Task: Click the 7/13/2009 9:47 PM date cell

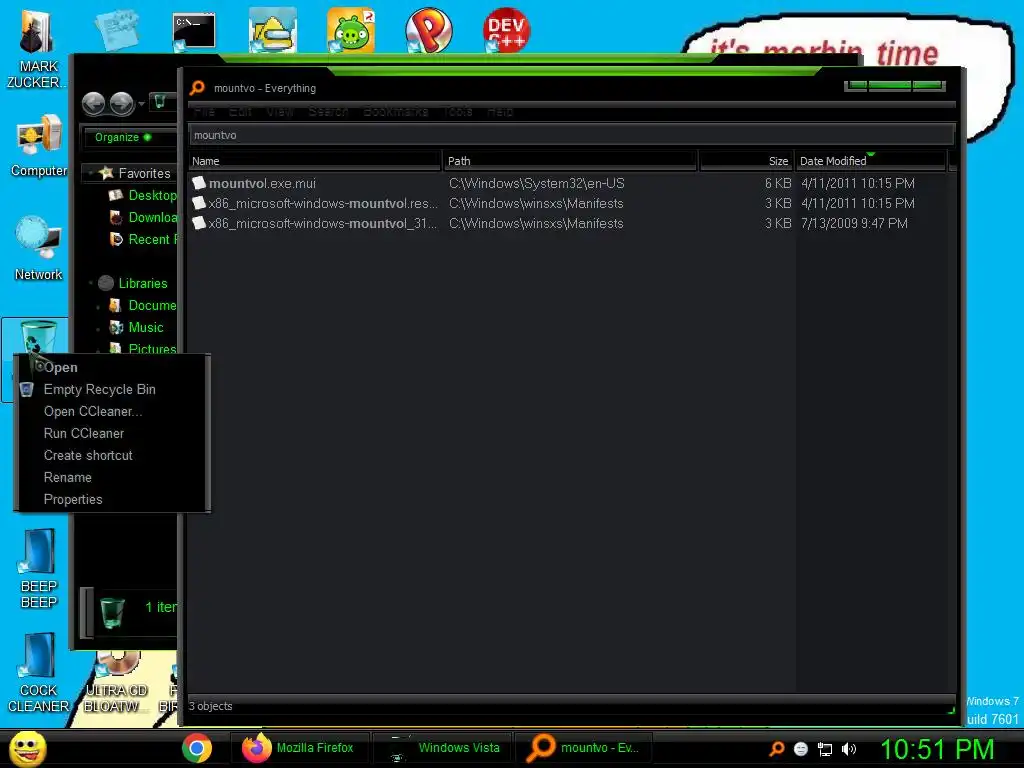Action: [854, 223]
